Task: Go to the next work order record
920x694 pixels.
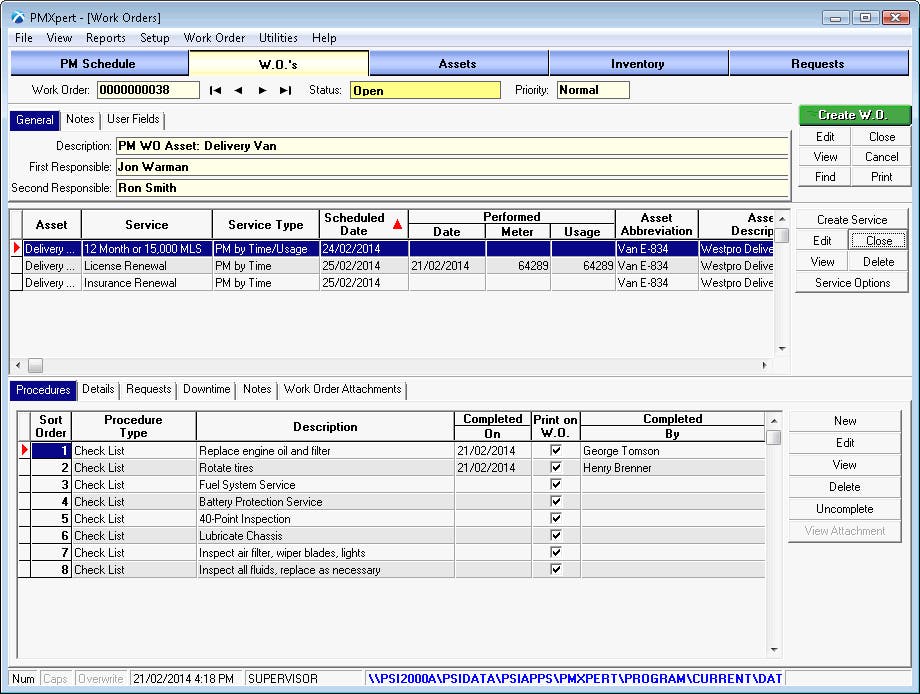Action: click(262, 90)
